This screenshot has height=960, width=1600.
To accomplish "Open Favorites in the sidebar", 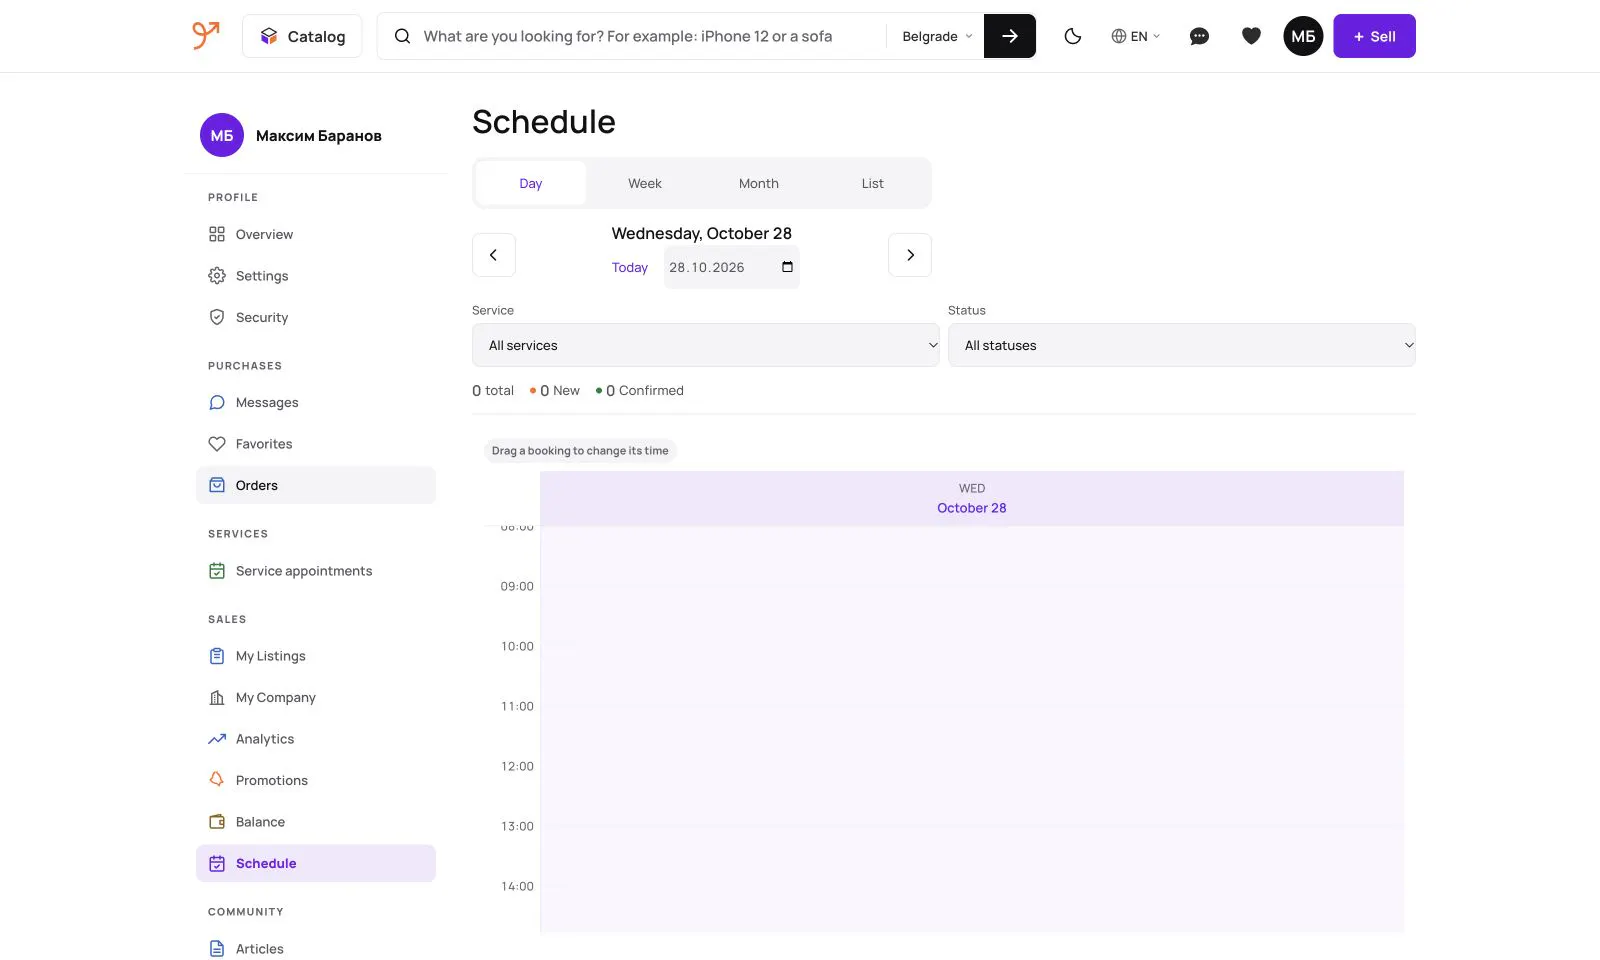I will [316, 444].
